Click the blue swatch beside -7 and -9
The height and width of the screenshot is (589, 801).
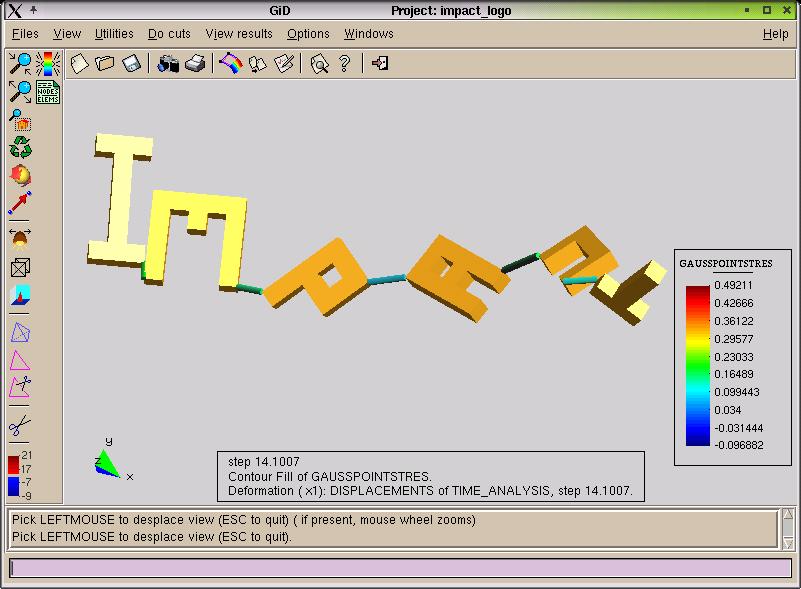13,486
